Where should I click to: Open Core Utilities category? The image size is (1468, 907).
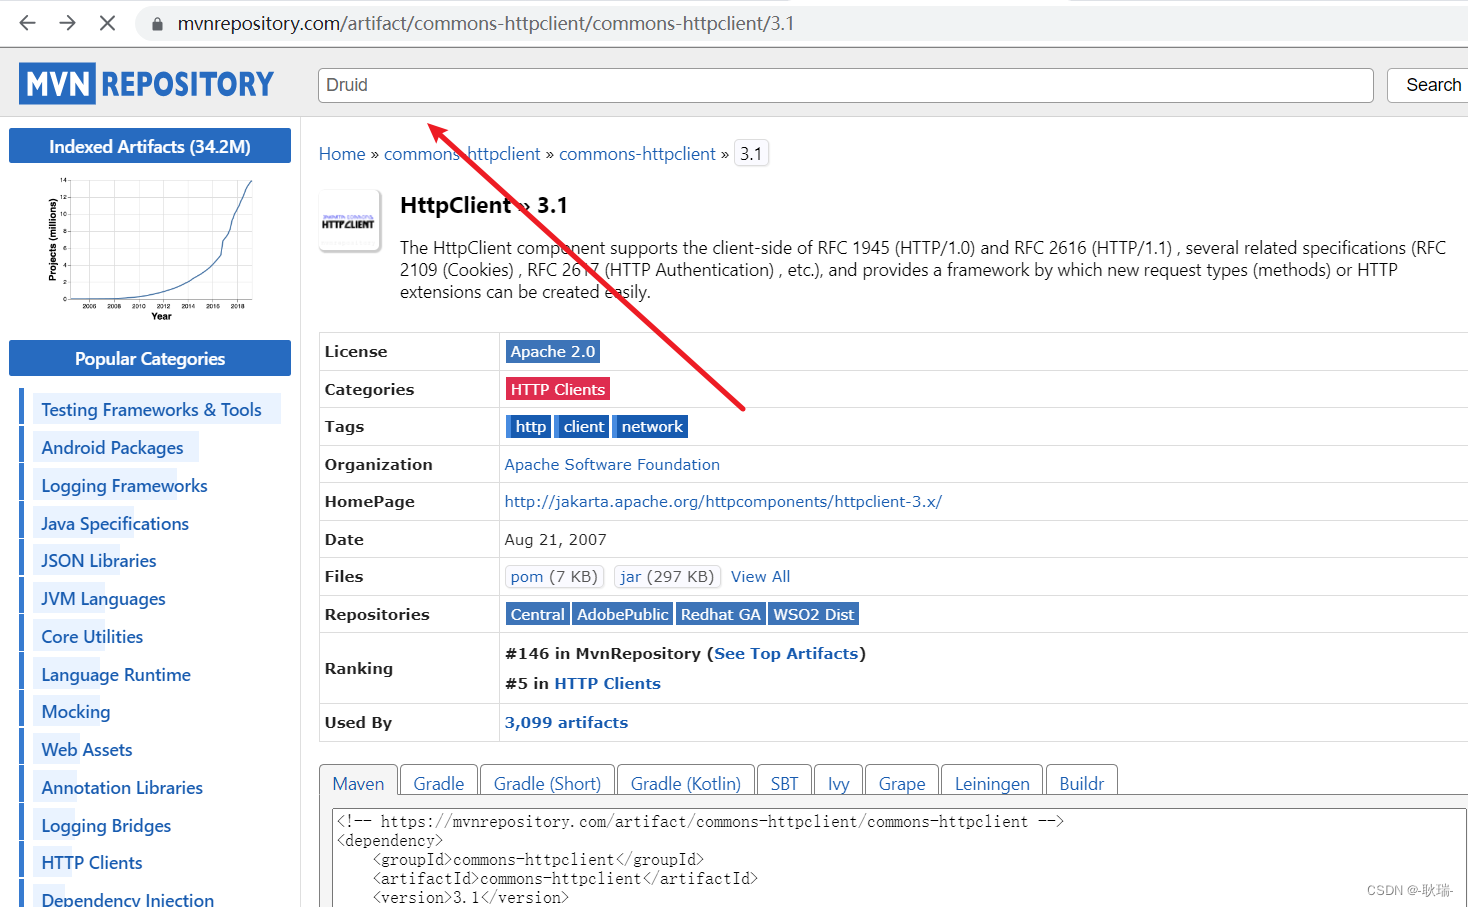92,637
